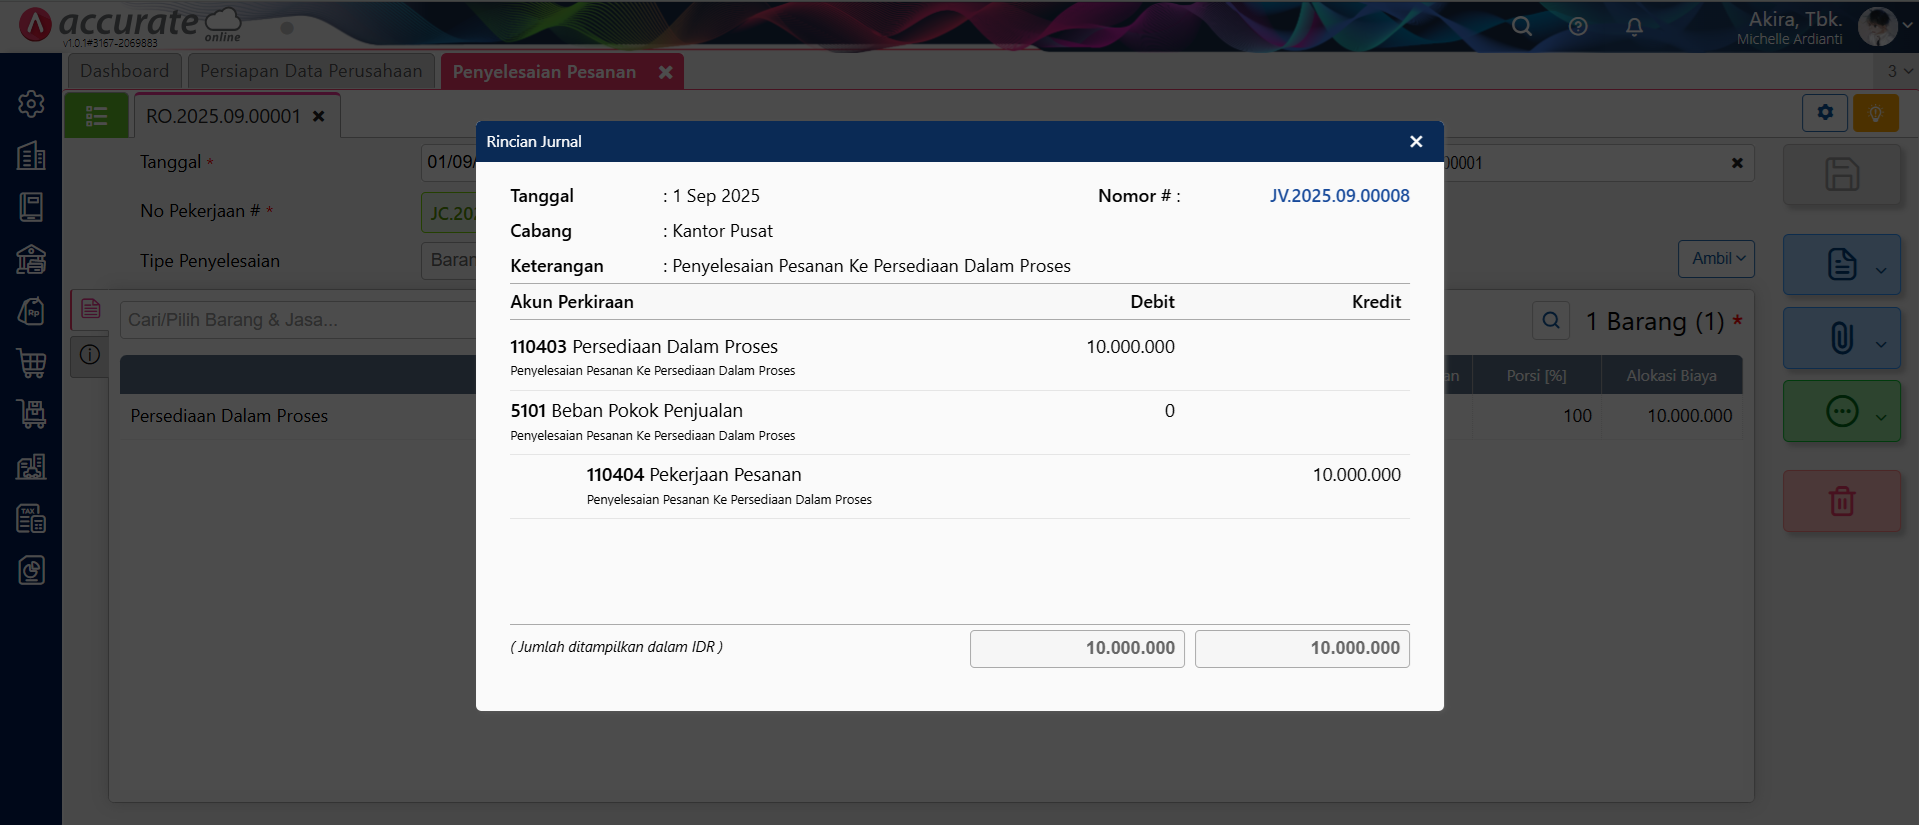Click the yellow lightbulb hint button
Image resolution: width=1919 pixels, height=825 pixels.
click(x=1875, y=113)
